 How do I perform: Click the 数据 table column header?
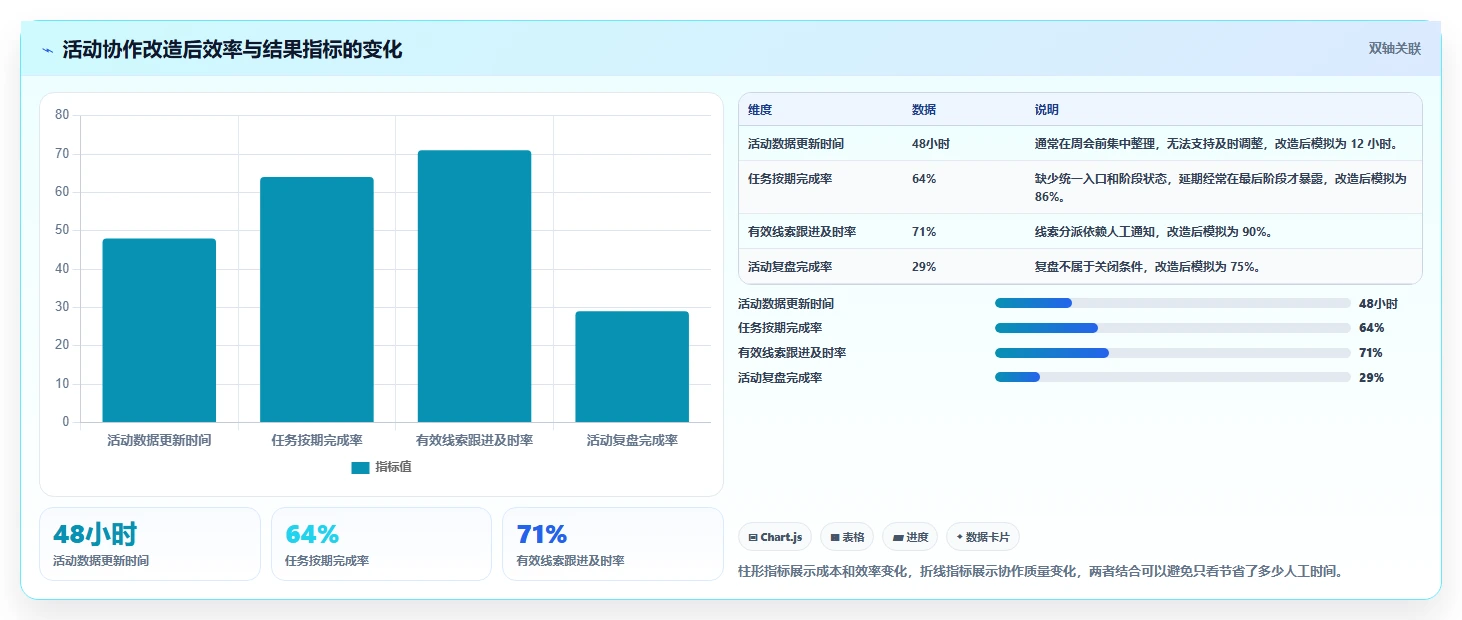924,110
